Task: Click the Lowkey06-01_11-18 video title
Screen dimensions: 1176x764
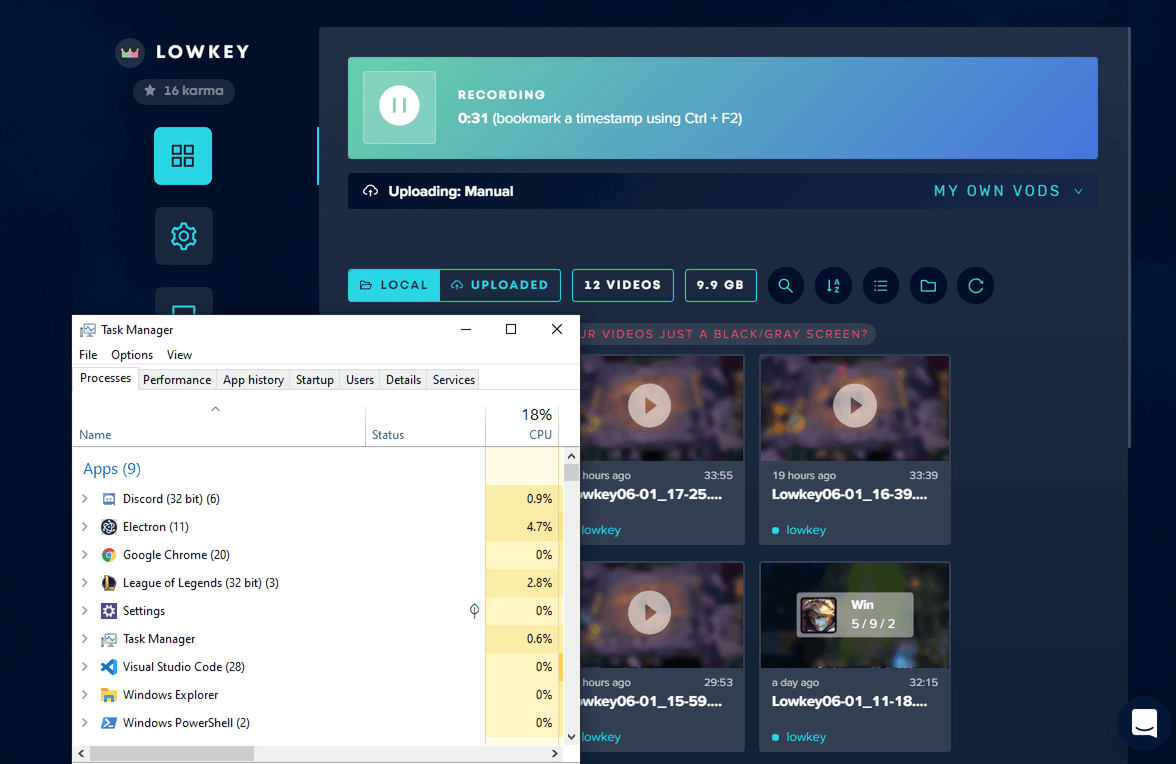Action: [x=849, y=702]
